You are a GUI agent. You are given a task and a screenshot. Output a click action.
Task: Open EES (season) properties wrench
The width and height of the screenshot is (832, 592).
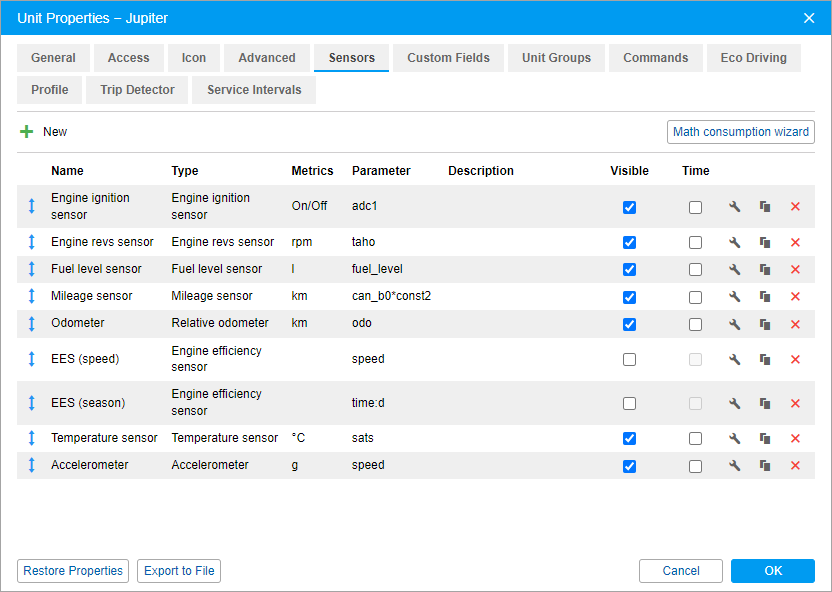tap(734, 404)
